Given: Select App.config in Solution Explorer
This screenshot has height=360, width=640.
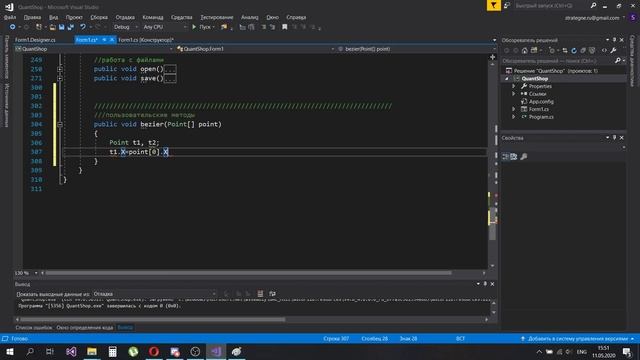Looking at the screenshot, I should pyautogui.click(x=541, y=102).
